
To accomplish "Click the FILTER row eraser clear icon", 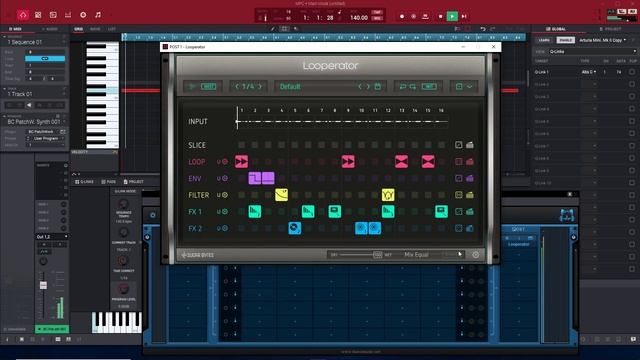I will pyautogui.click(x=470, y=195).
